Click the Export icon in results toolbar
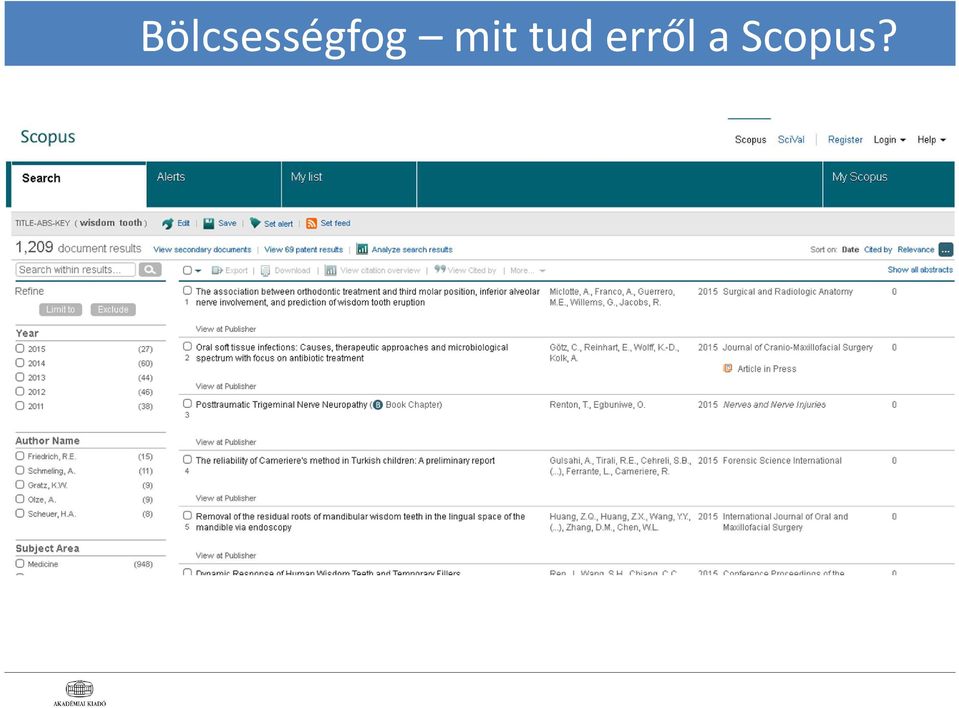The width and height of the screenshot is (959, 708). tap(217, 270)
